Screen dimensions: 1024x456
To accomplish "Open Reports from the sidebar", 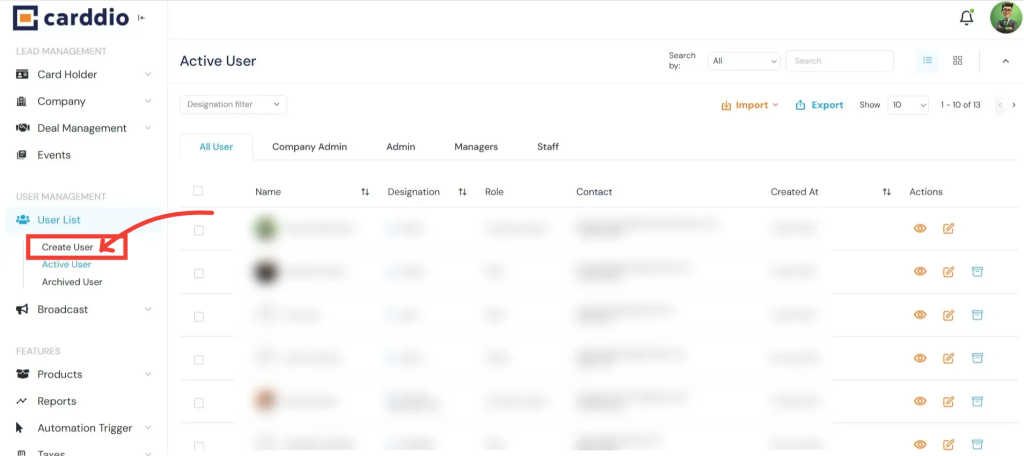I will [56, 401].
